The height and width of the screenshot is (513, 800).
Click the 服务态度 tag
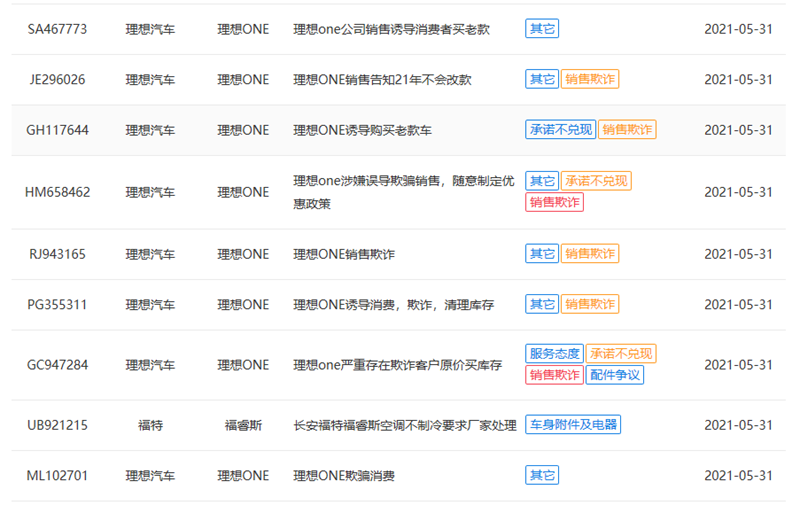pyautogui.click(x=553, y=354)
